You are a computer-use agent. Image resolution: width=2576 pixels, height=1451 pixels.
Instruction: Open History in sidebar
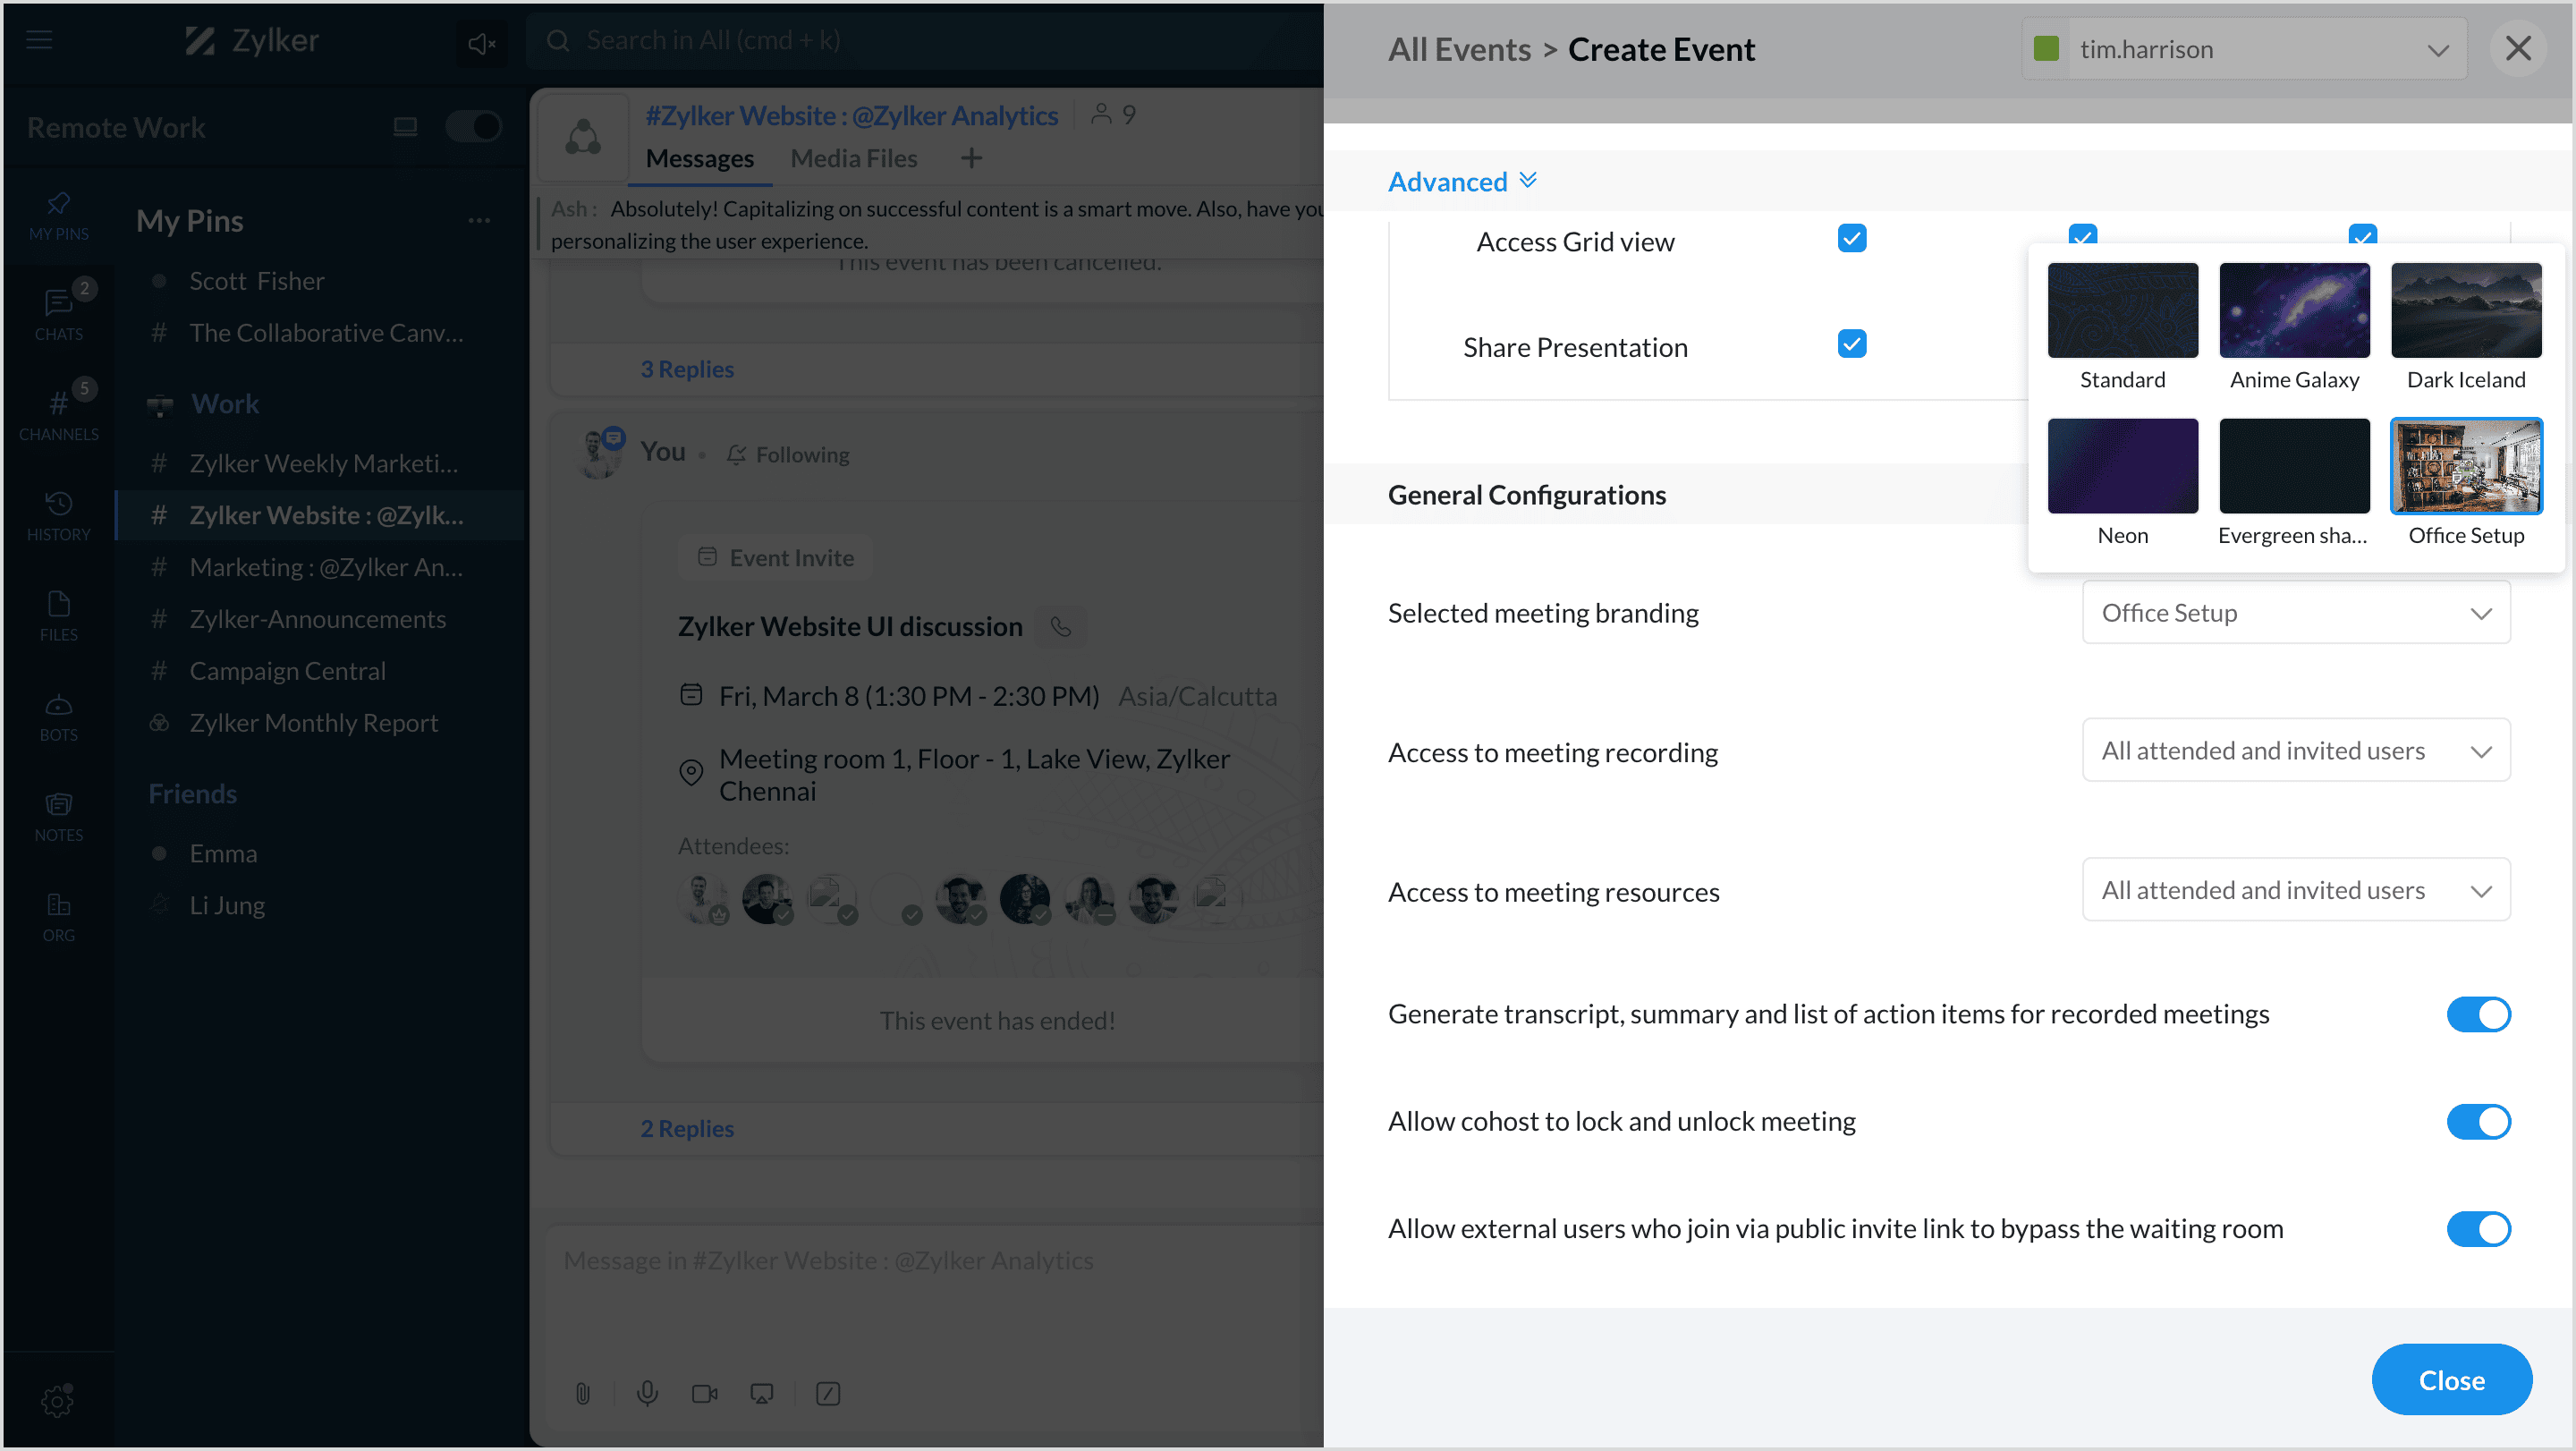point(59,516)
